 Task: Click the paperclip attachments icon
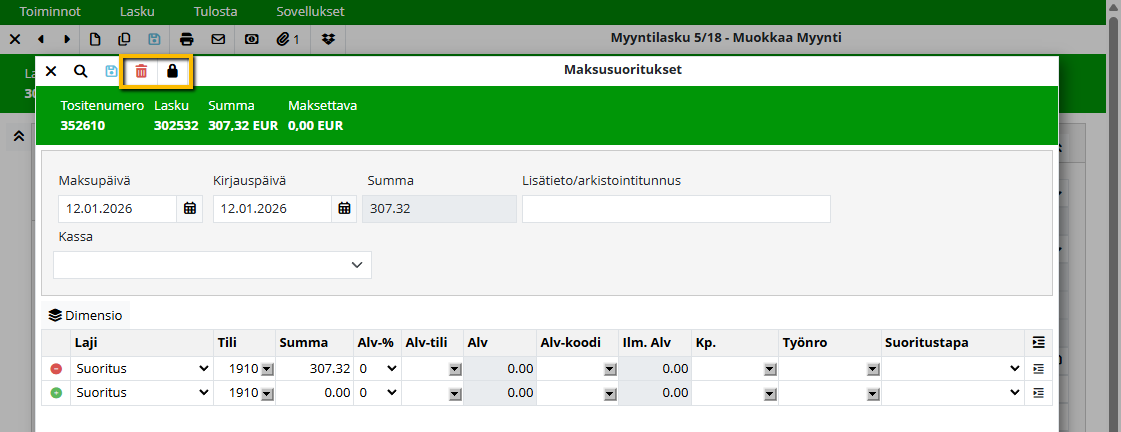tap(288, 39)
